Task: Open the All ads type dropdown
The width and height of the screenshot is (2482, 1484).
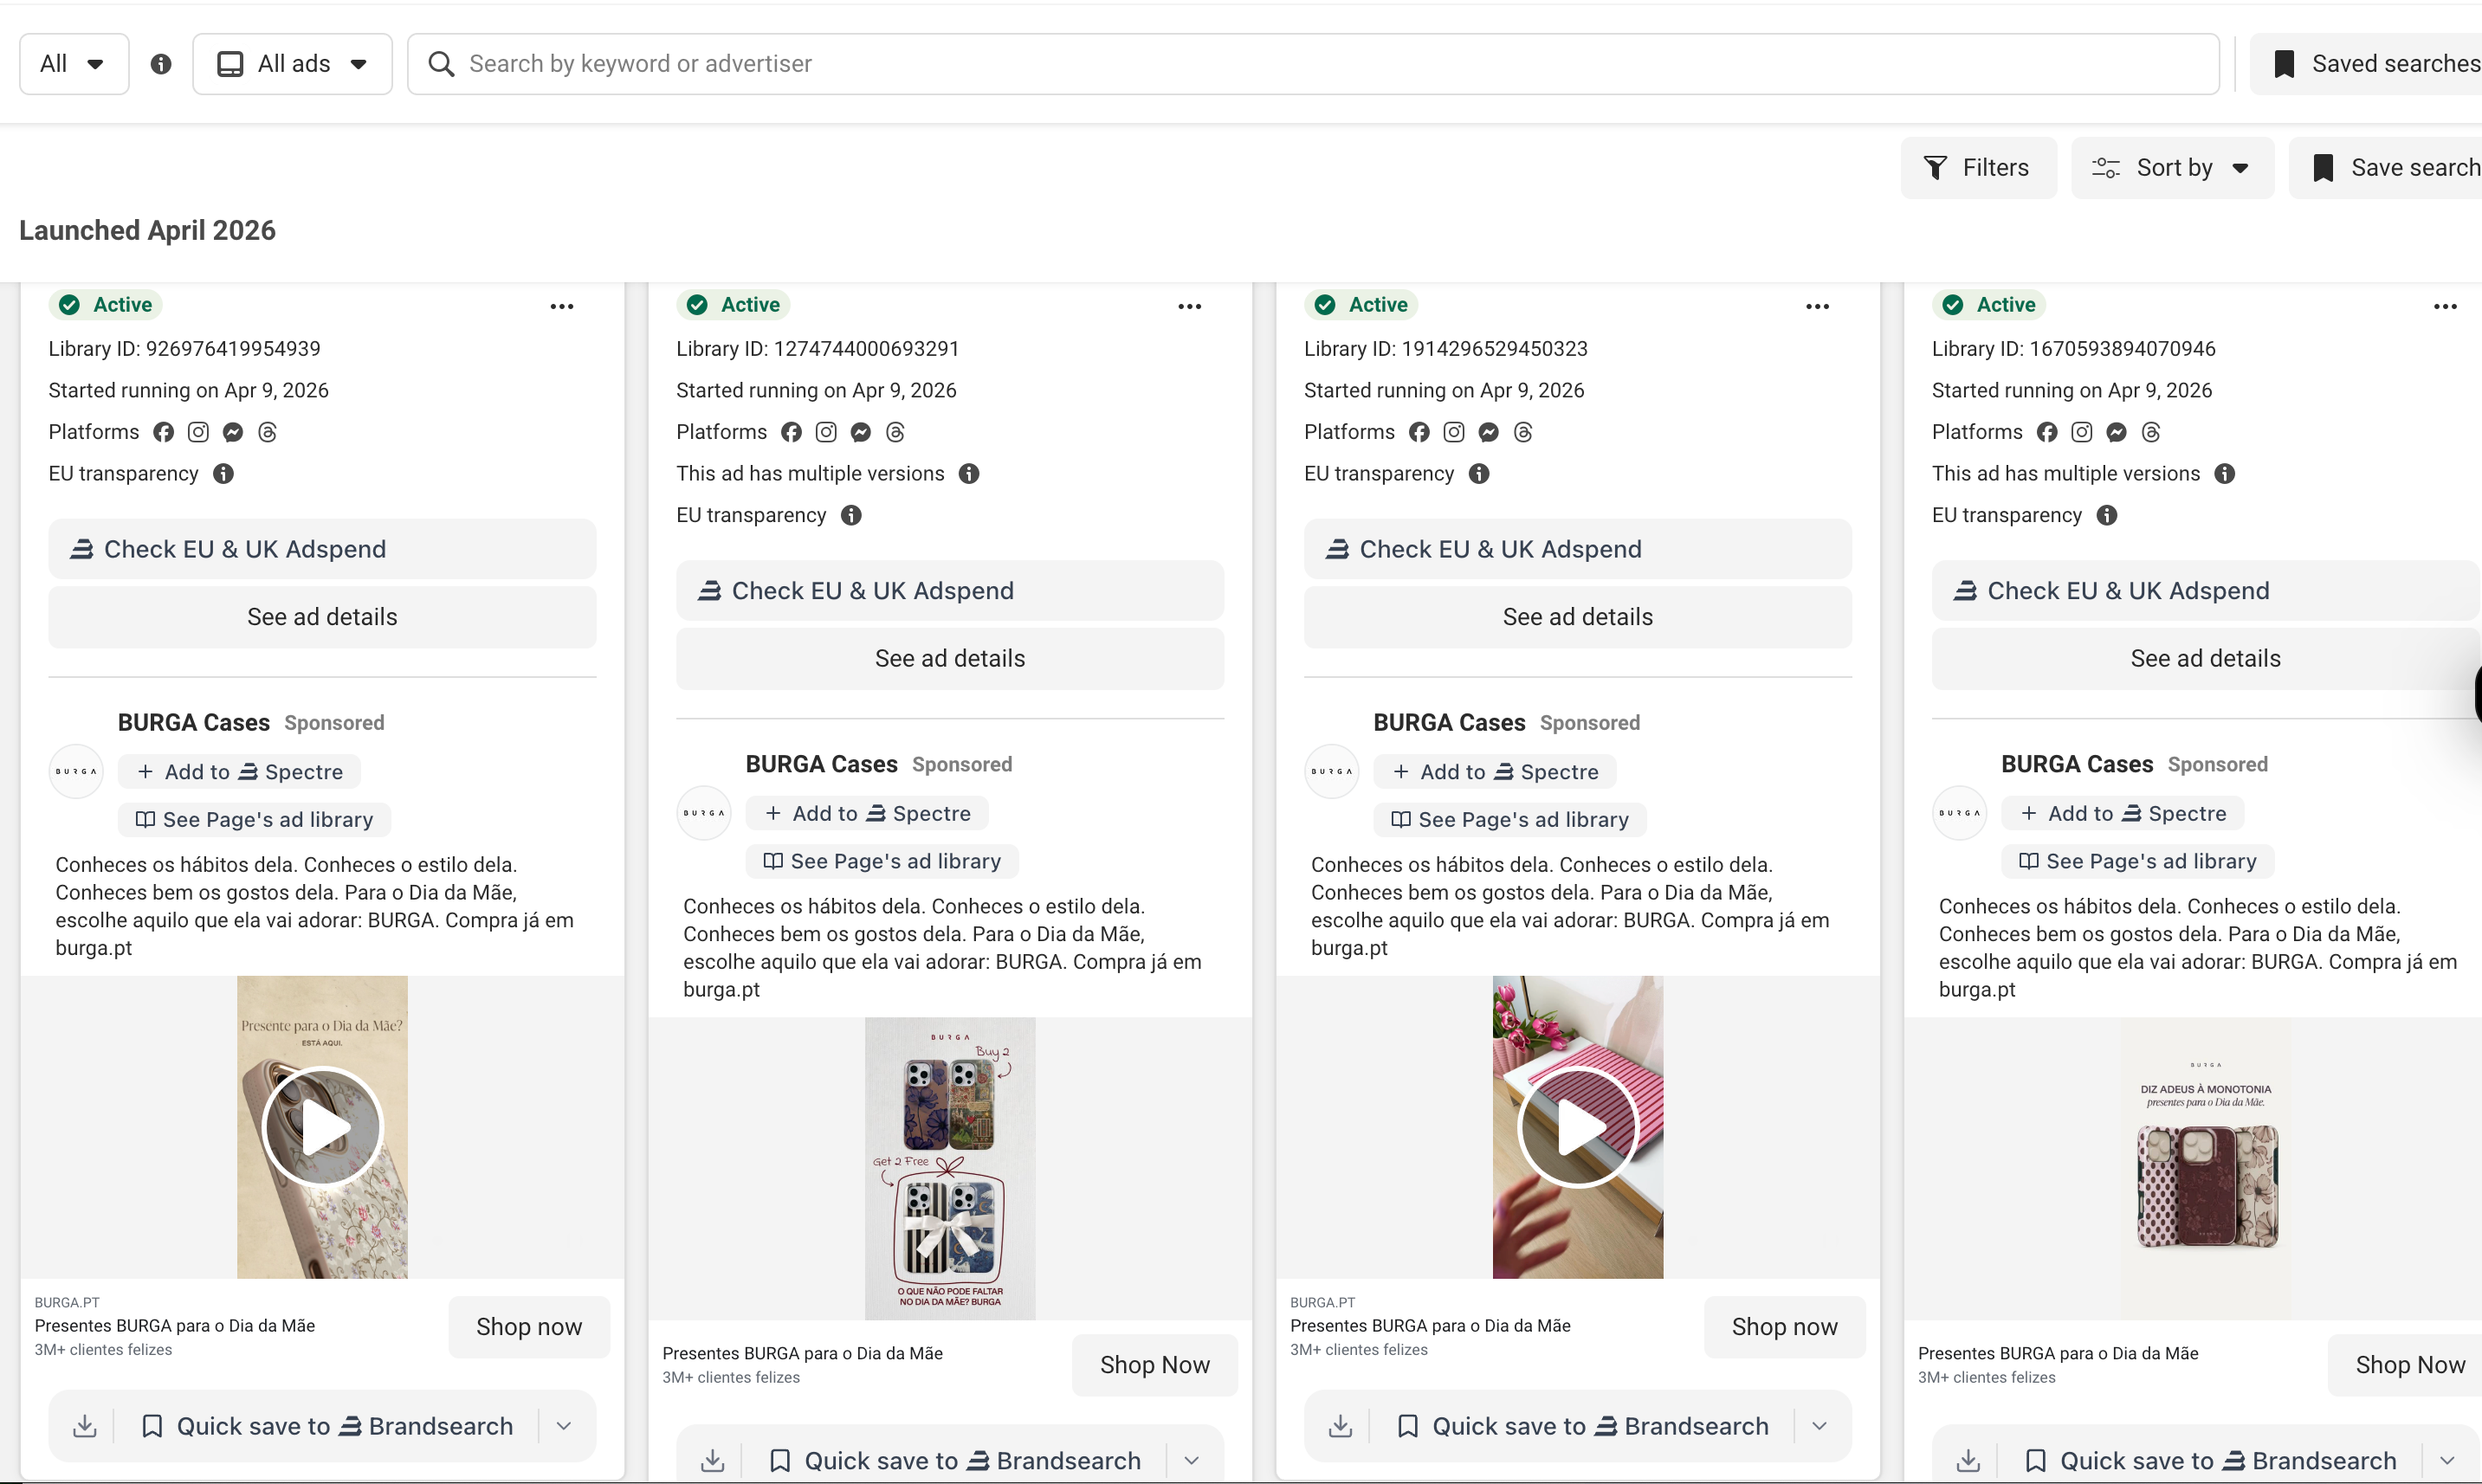Action: pyautogui.click(x=292, y=64)
